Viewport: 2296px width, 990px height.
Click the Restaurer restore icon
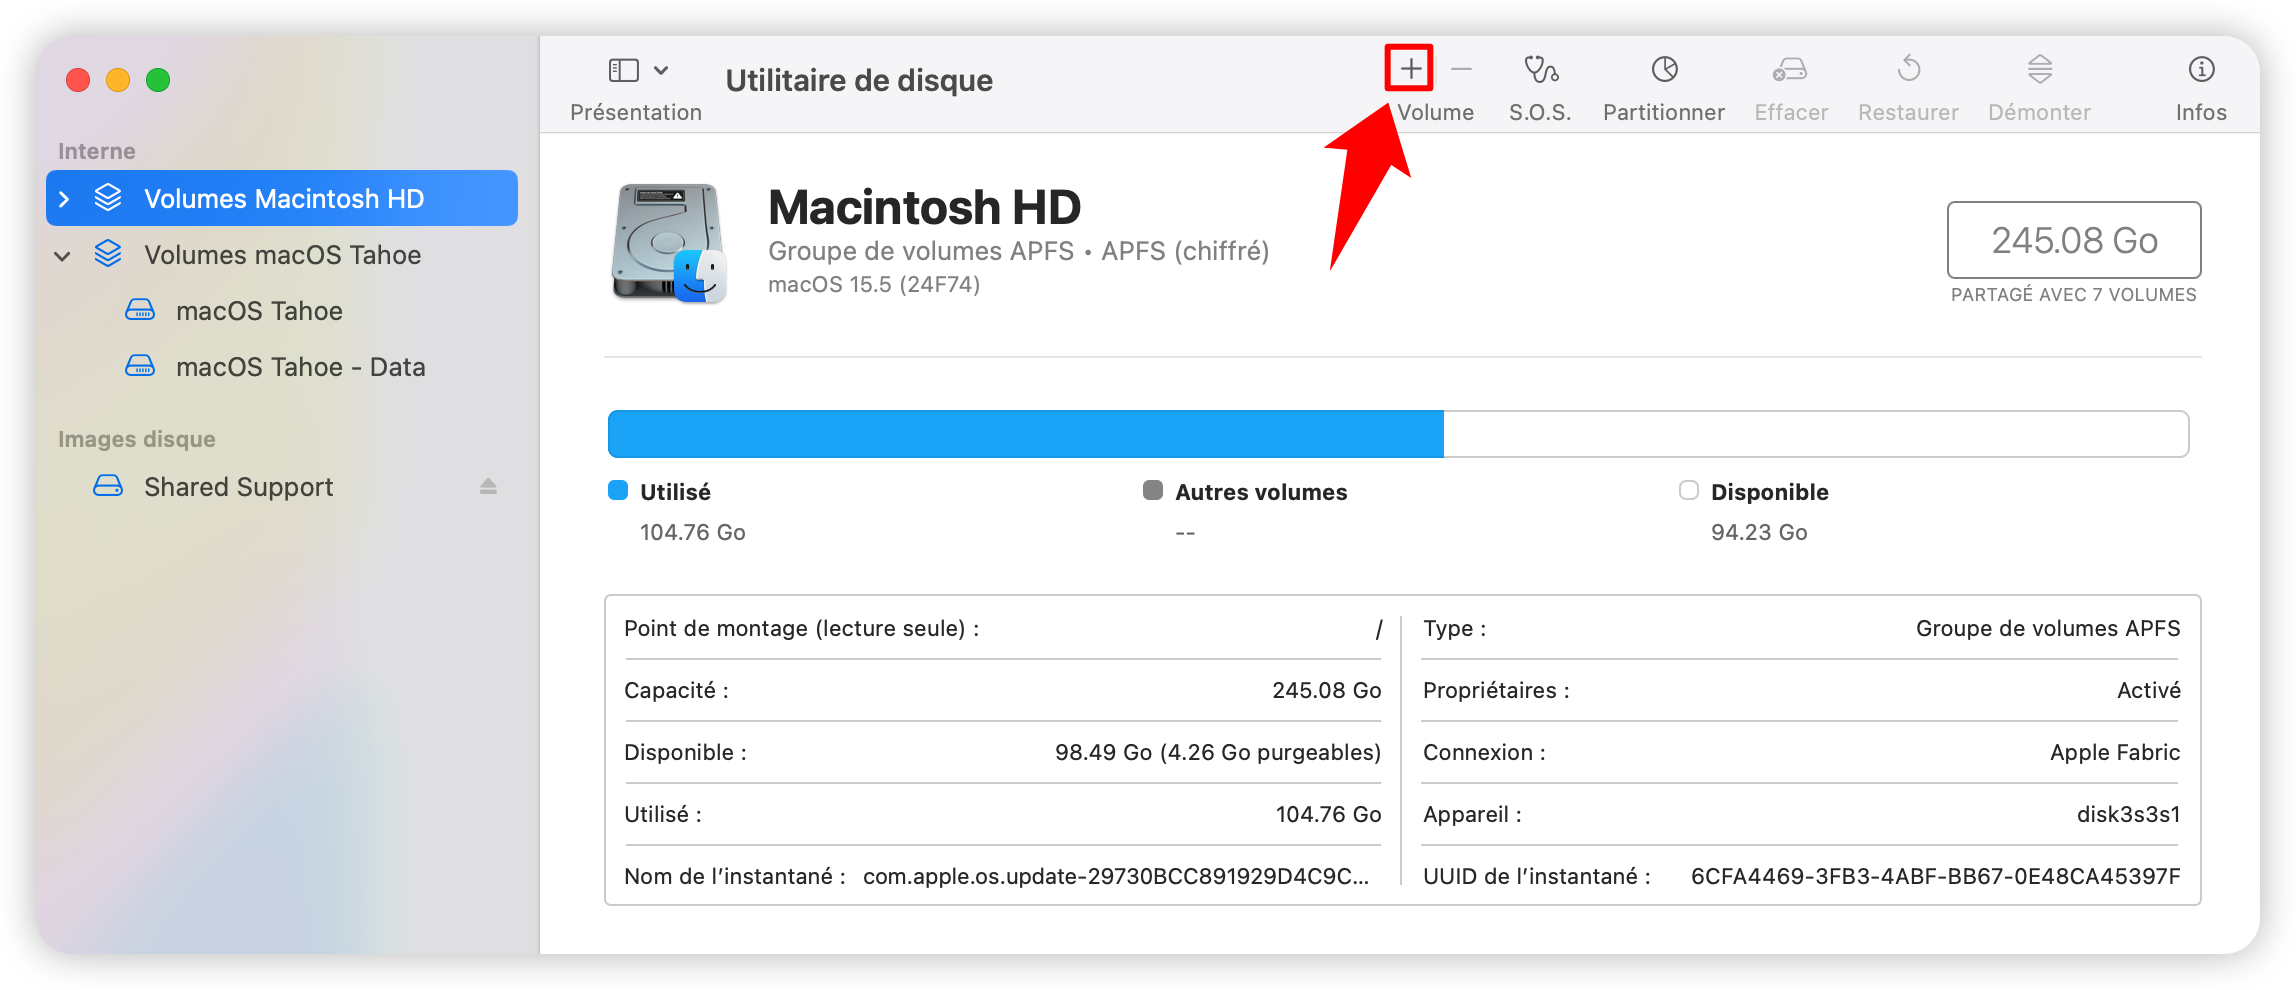pos(1908,69)
